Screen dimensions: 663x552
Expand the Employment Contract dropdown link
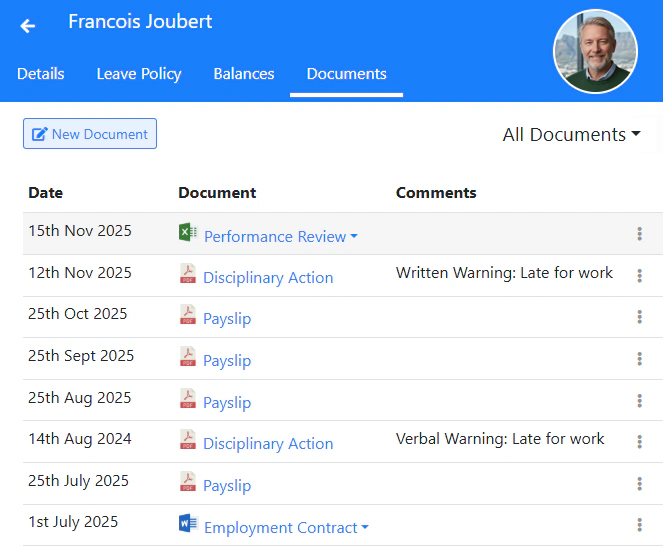tap(286, 528)
